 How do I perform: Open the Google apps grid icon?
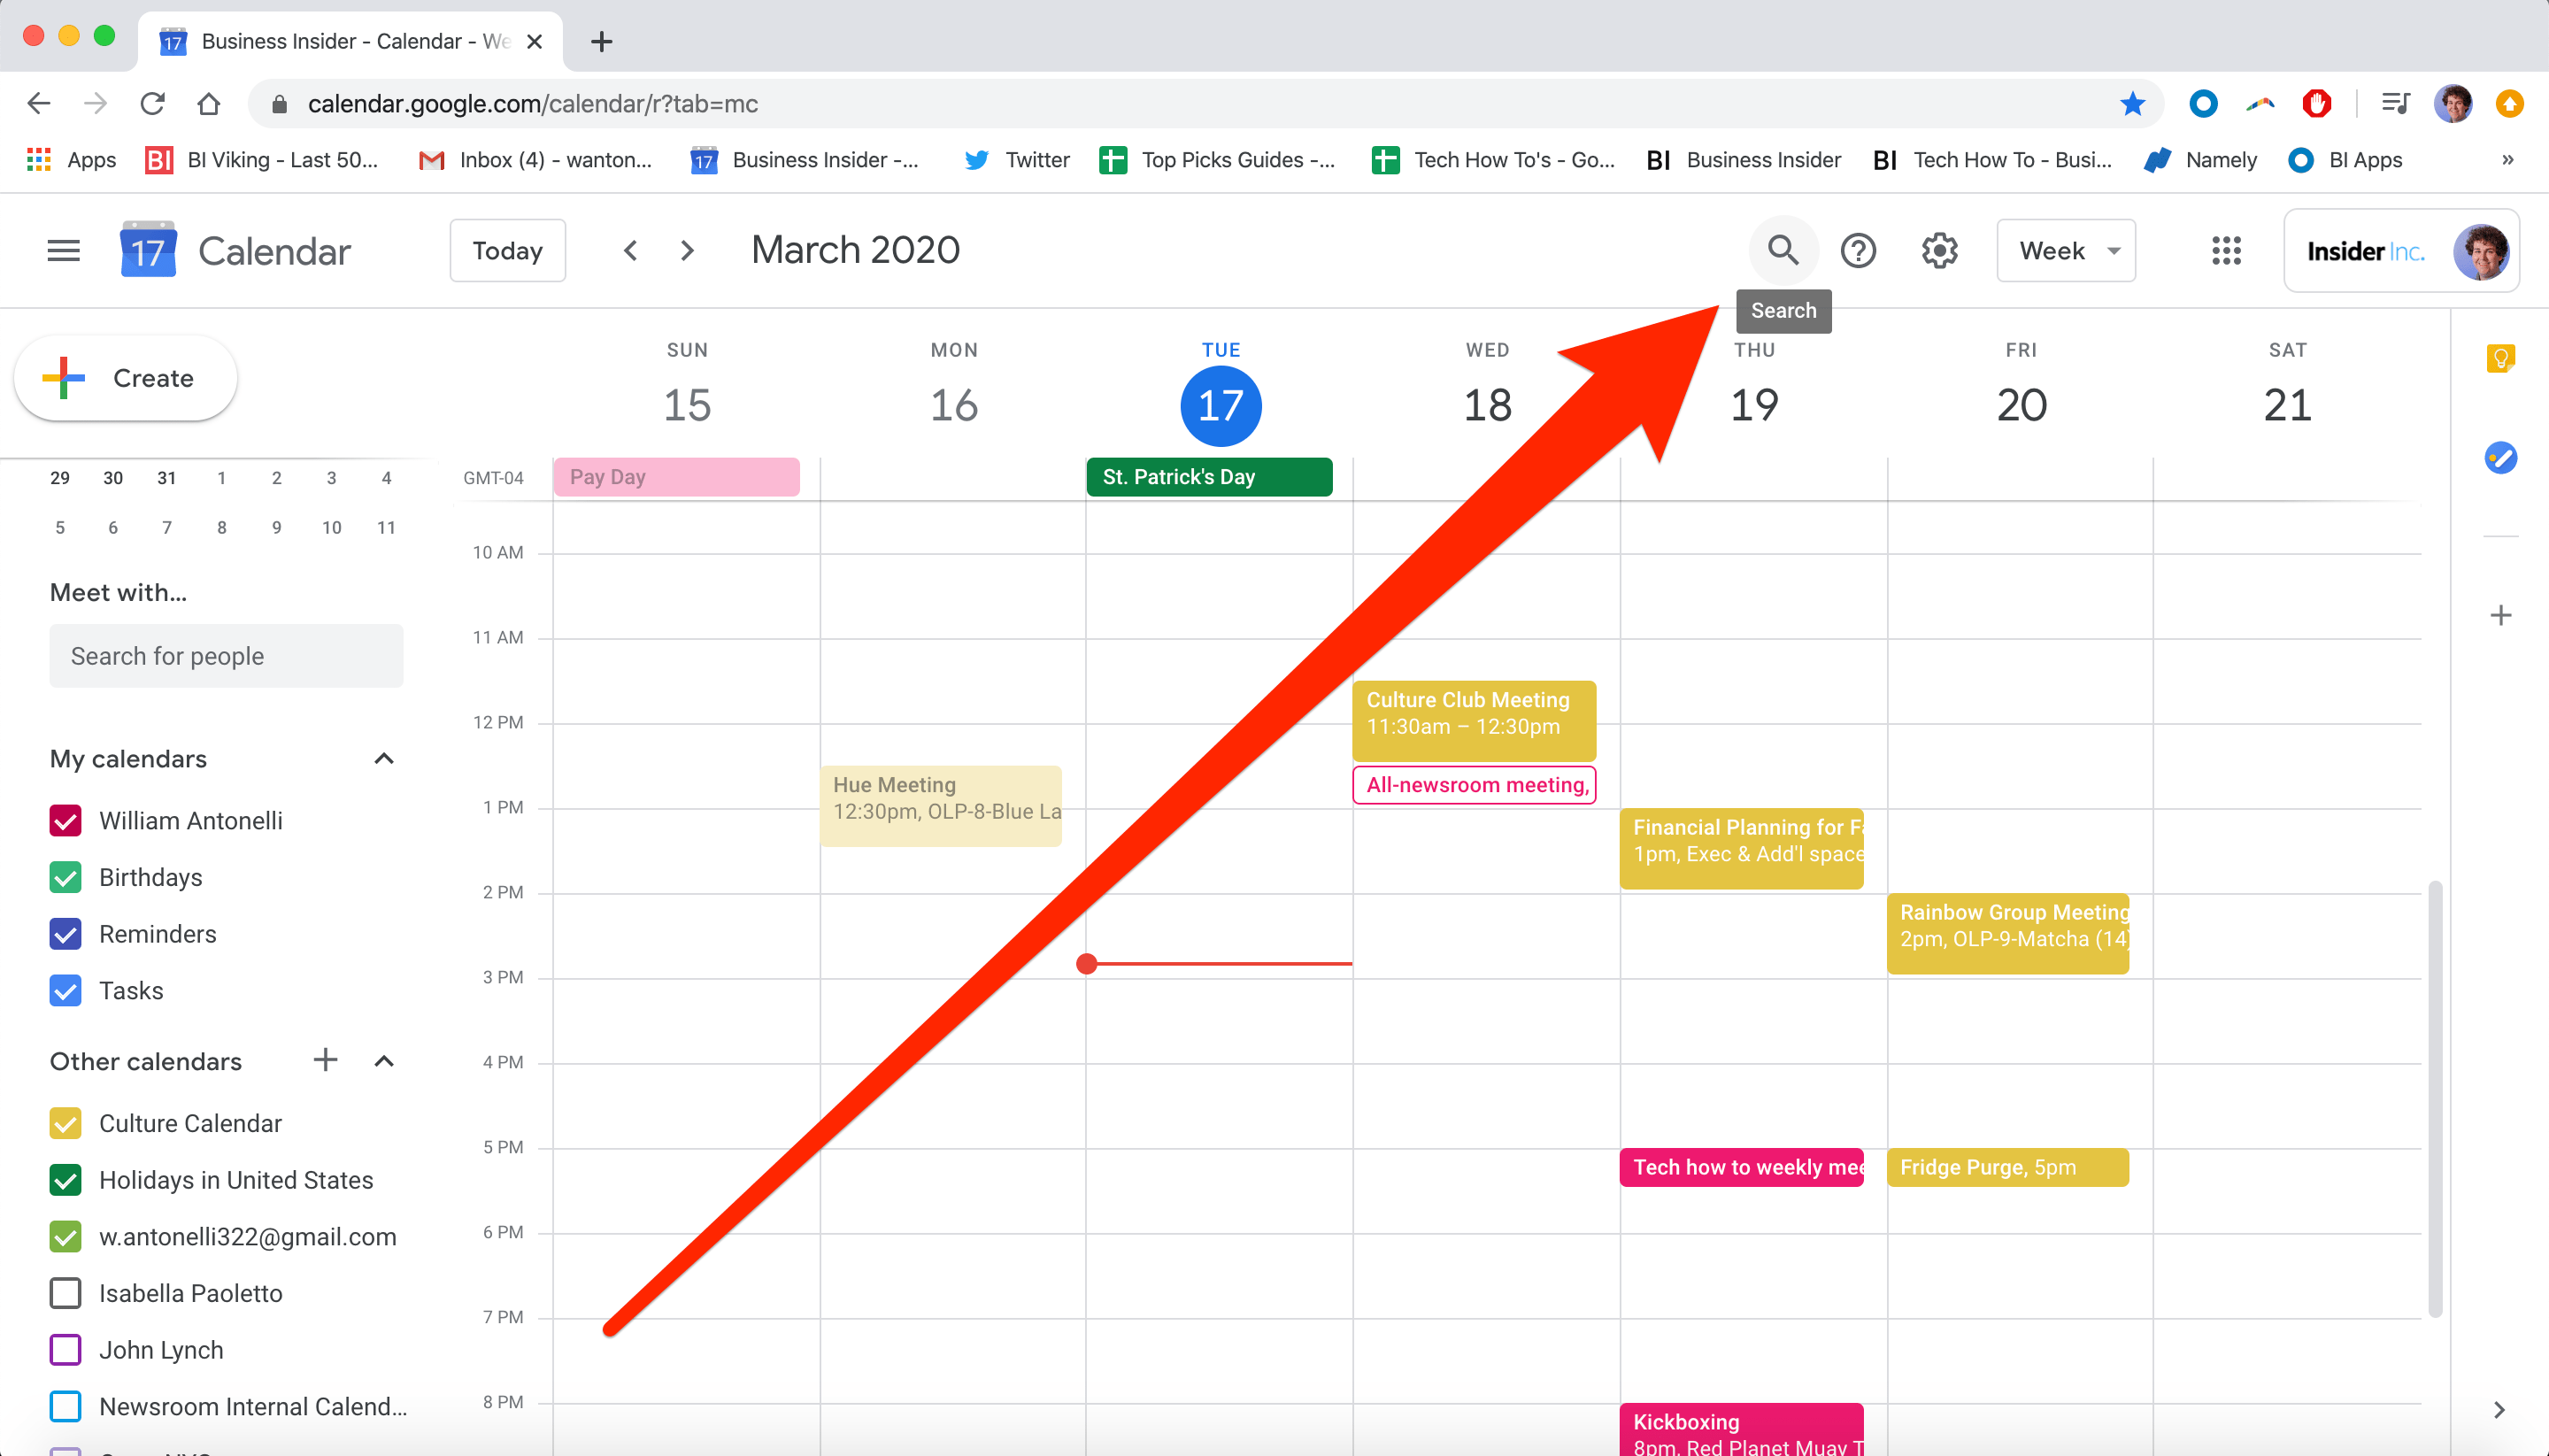2226,250
